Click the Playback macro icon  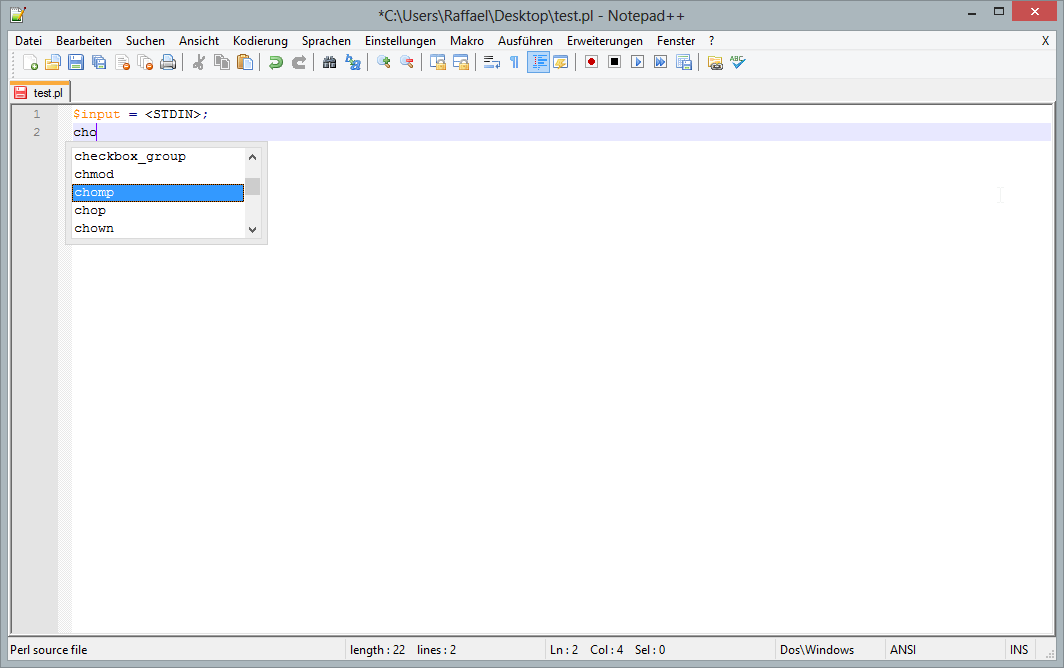coord(637,62)
